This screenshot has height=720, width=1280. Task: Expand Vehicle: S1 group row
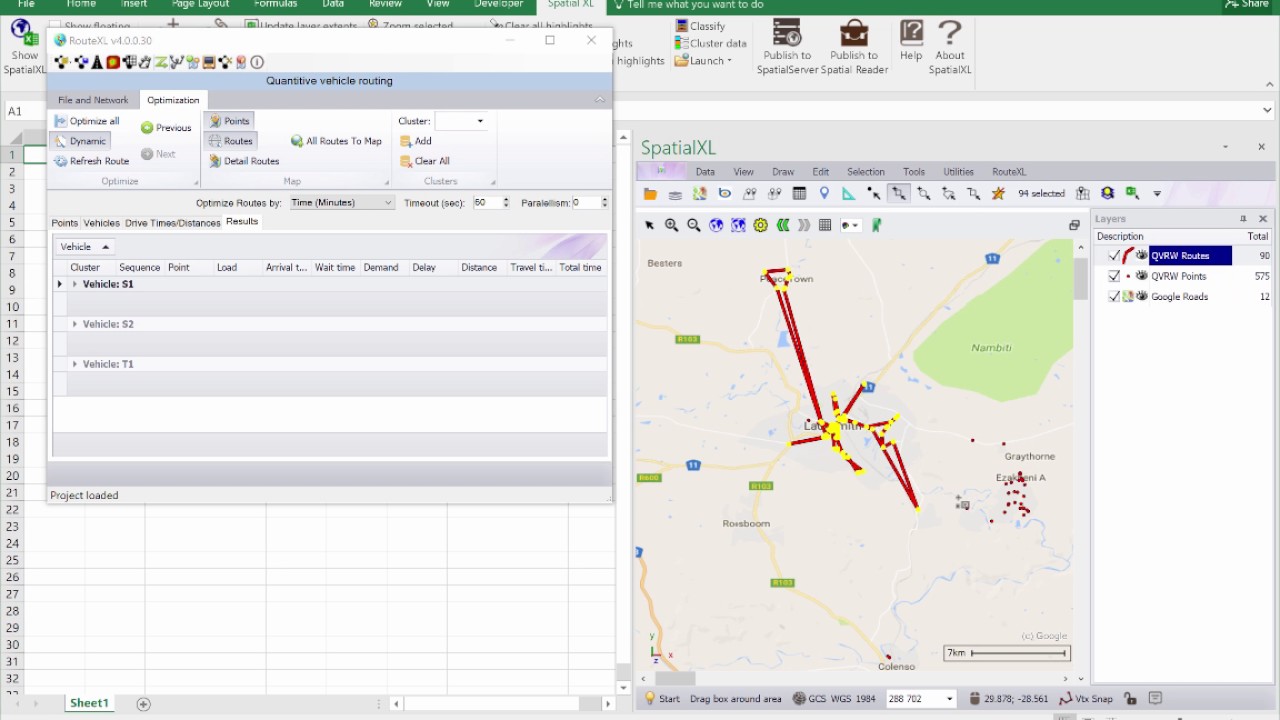pos(75,284)
